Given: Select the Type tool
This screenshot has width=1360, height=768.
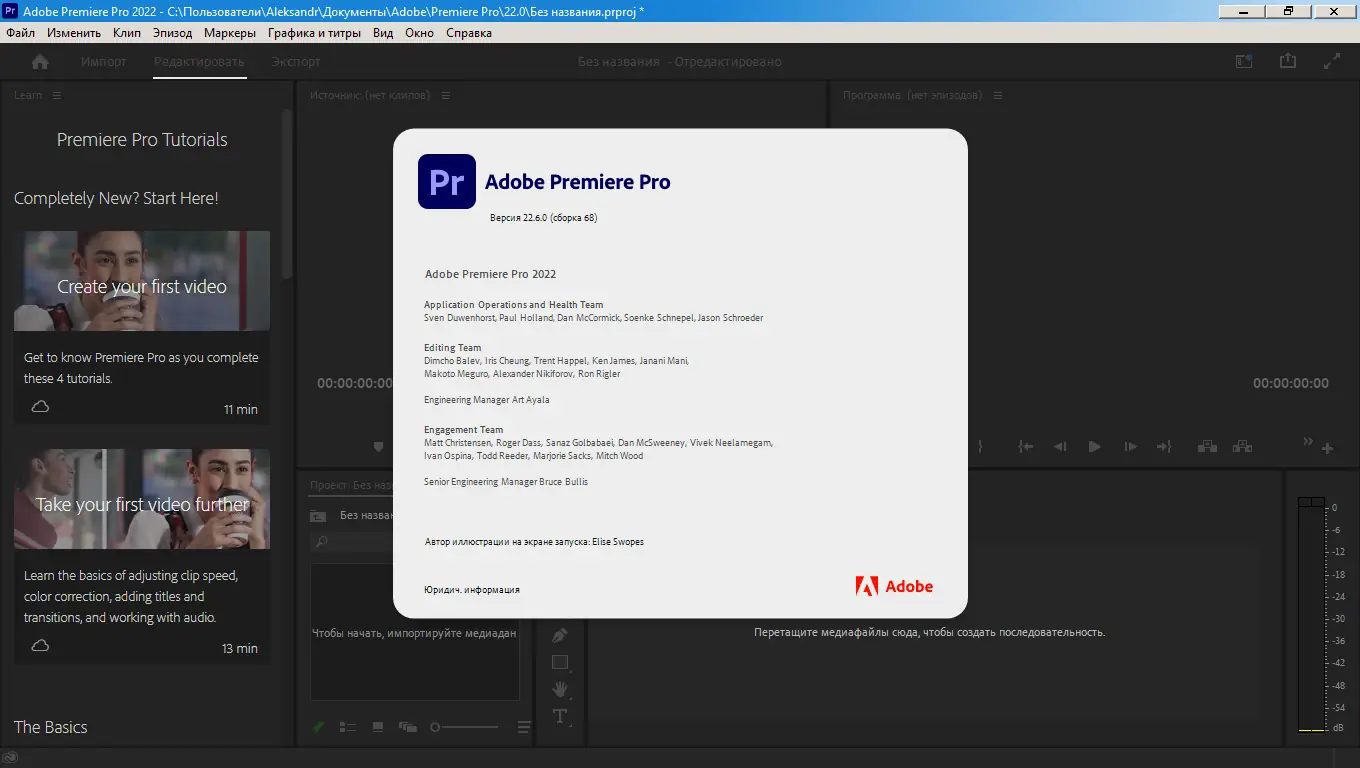Looking at the screenshot, I should click(560, 716).
